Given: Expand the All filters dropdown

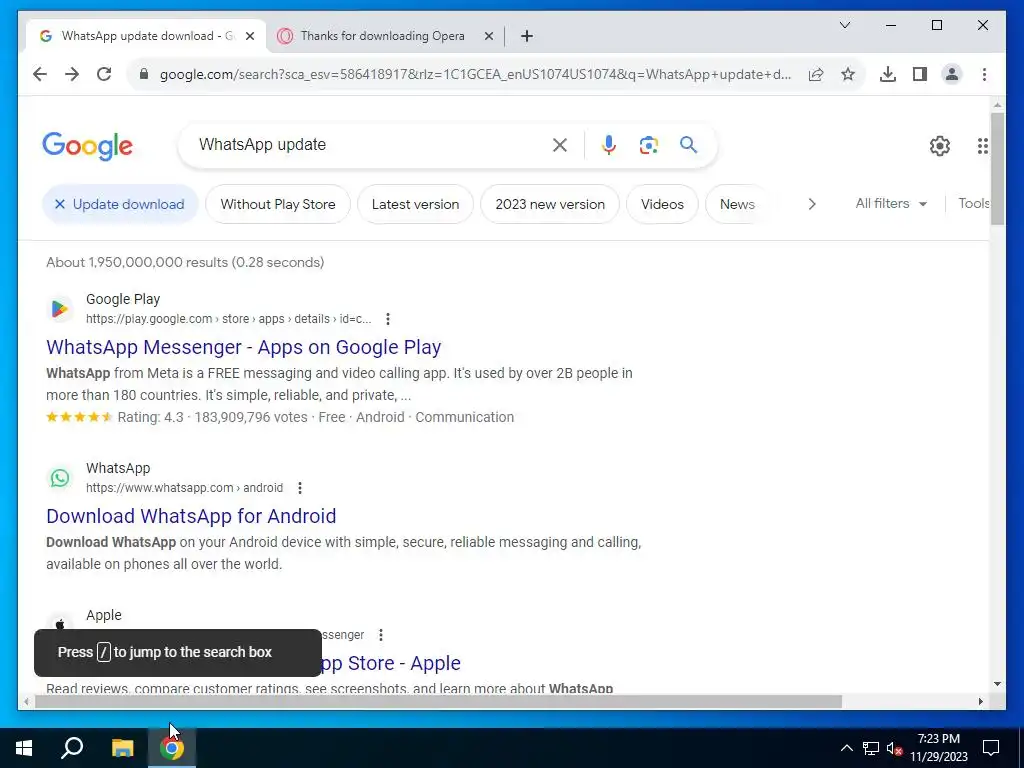Looking at the screenshot, I should coord(891,204).
